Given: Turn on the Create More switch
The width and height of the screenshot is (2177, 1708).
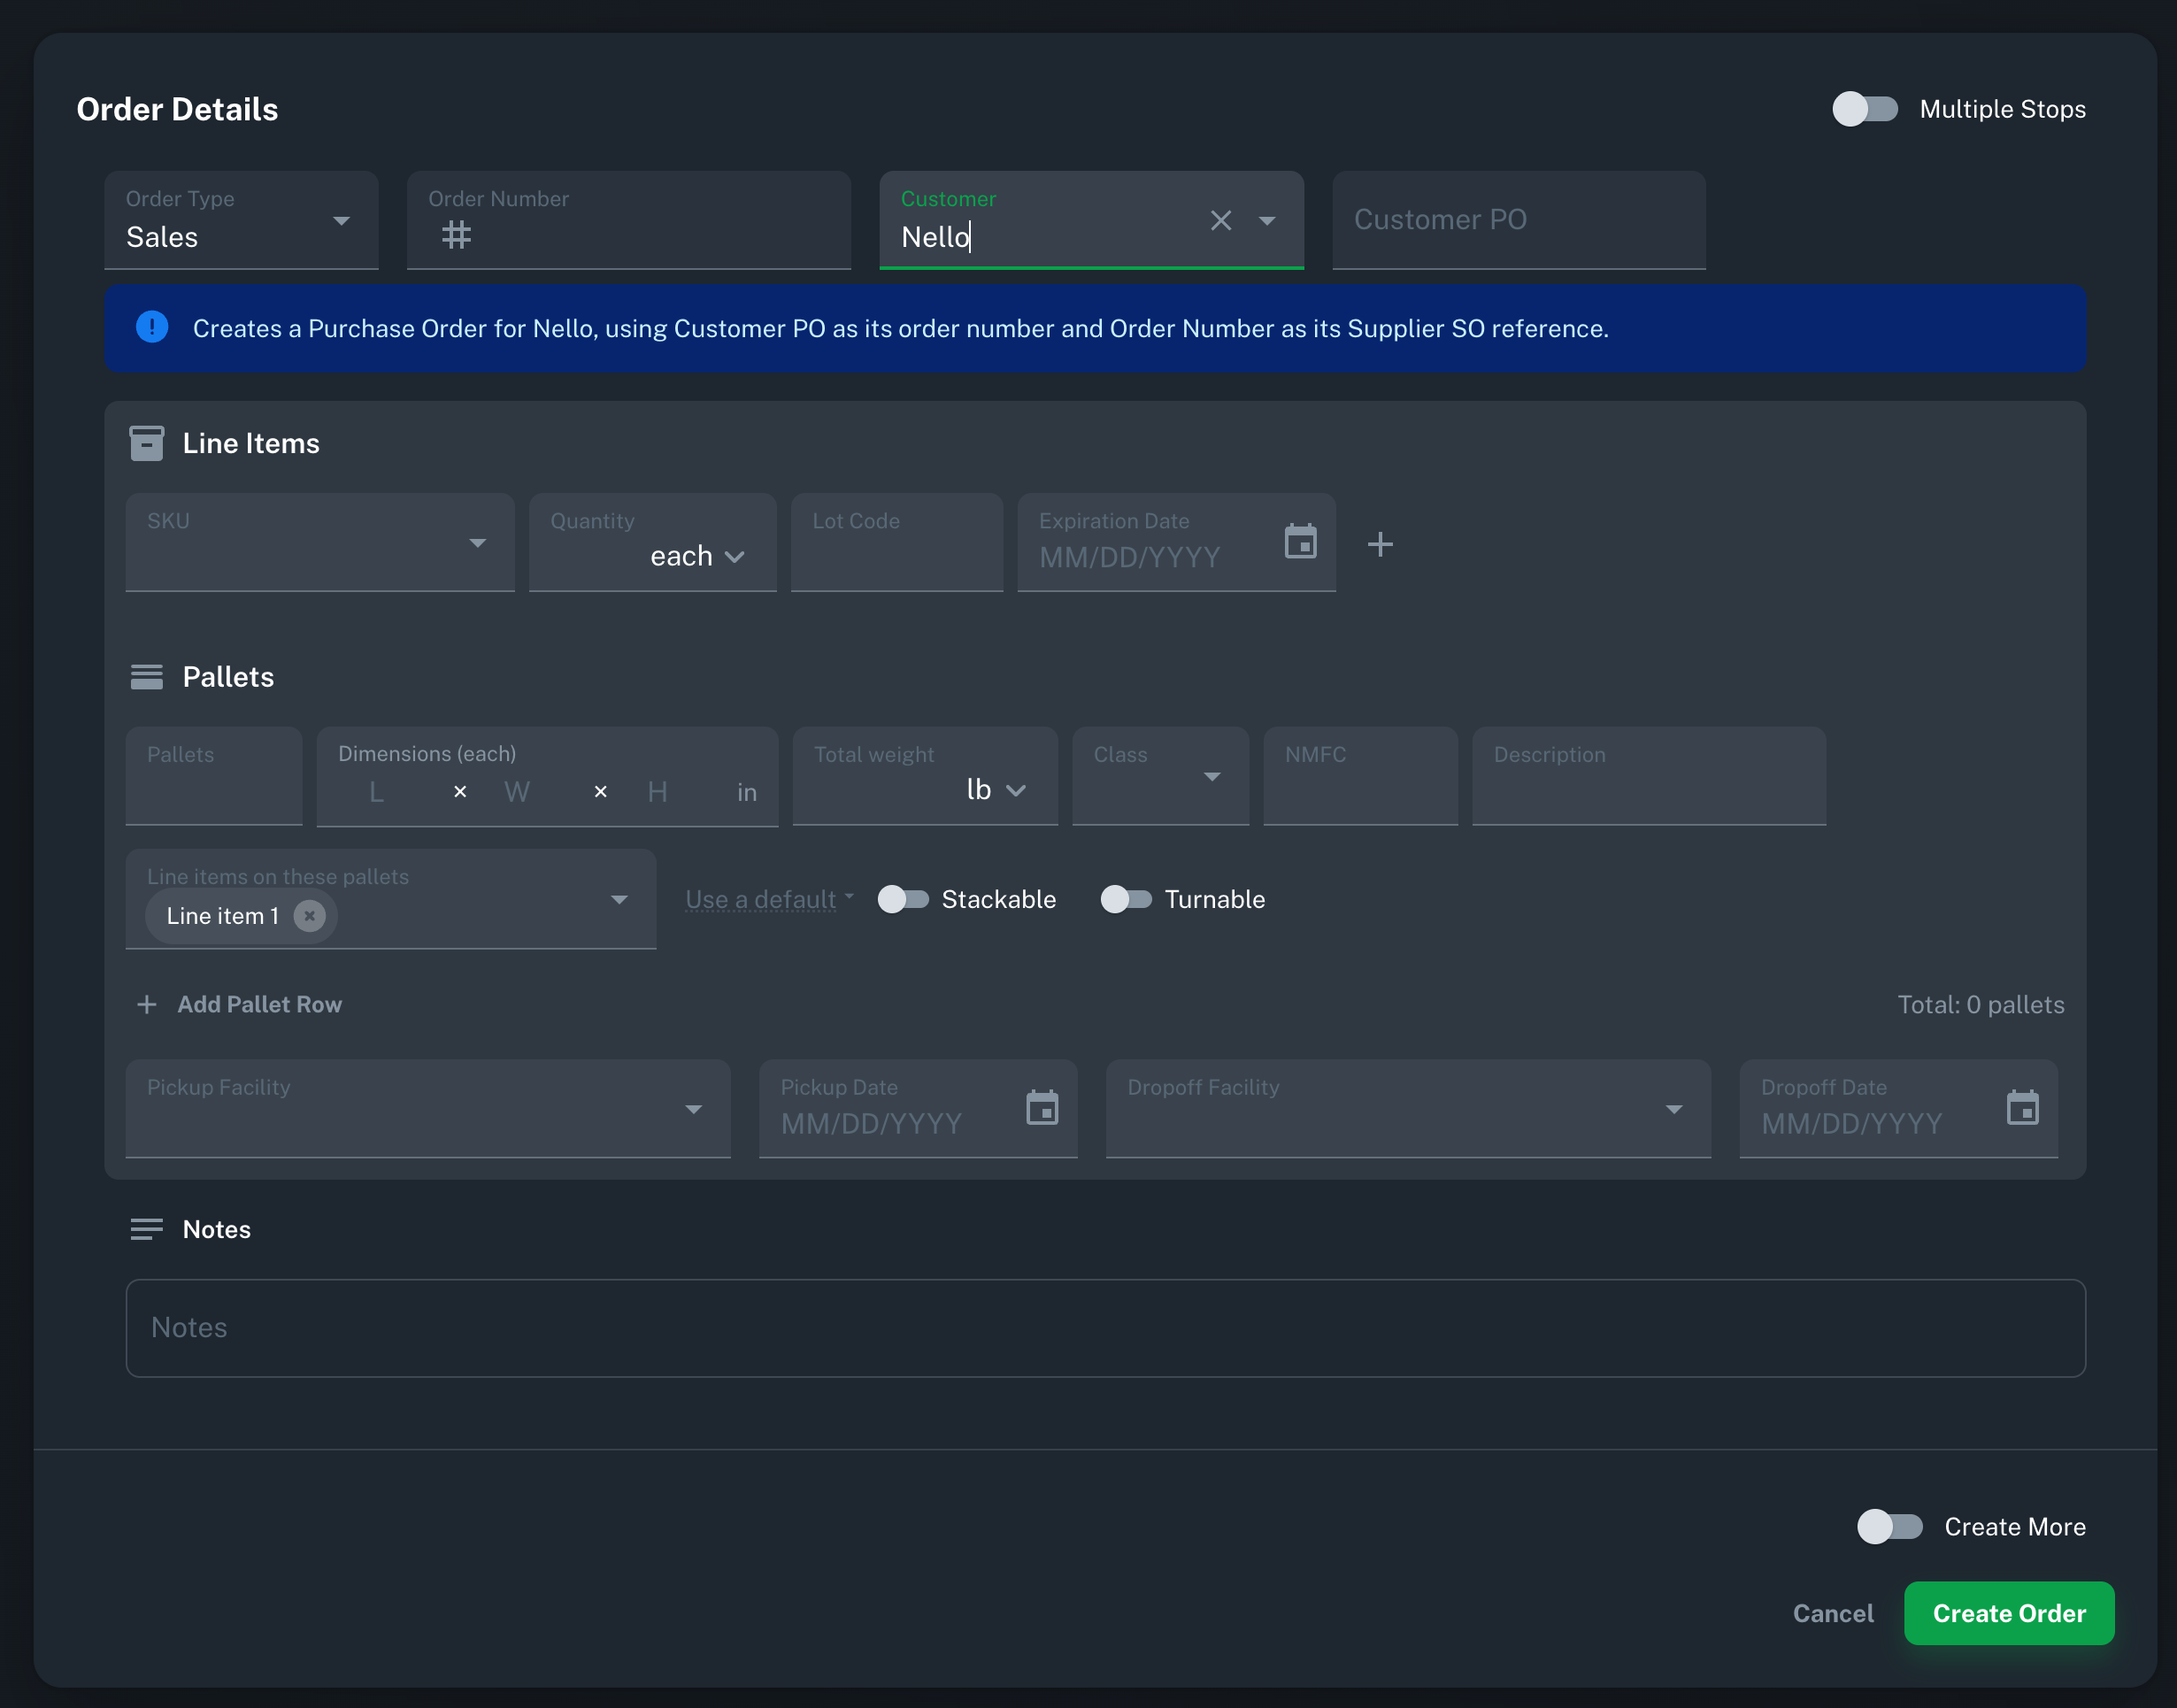Looking at the screenshot, I should click(1889, 1527).
